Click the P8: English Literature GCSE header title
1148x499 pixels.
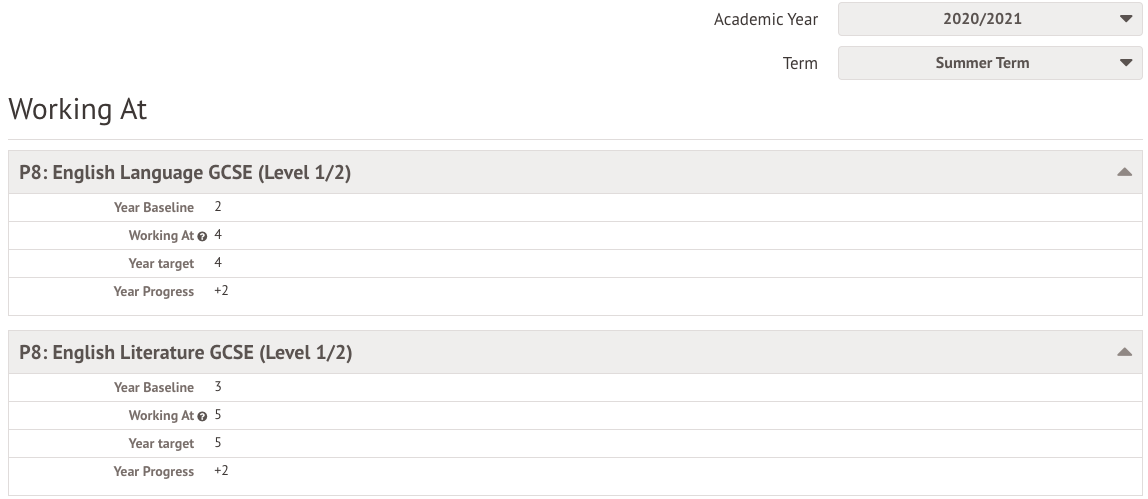pyautogui.click(x=186, y=353)
